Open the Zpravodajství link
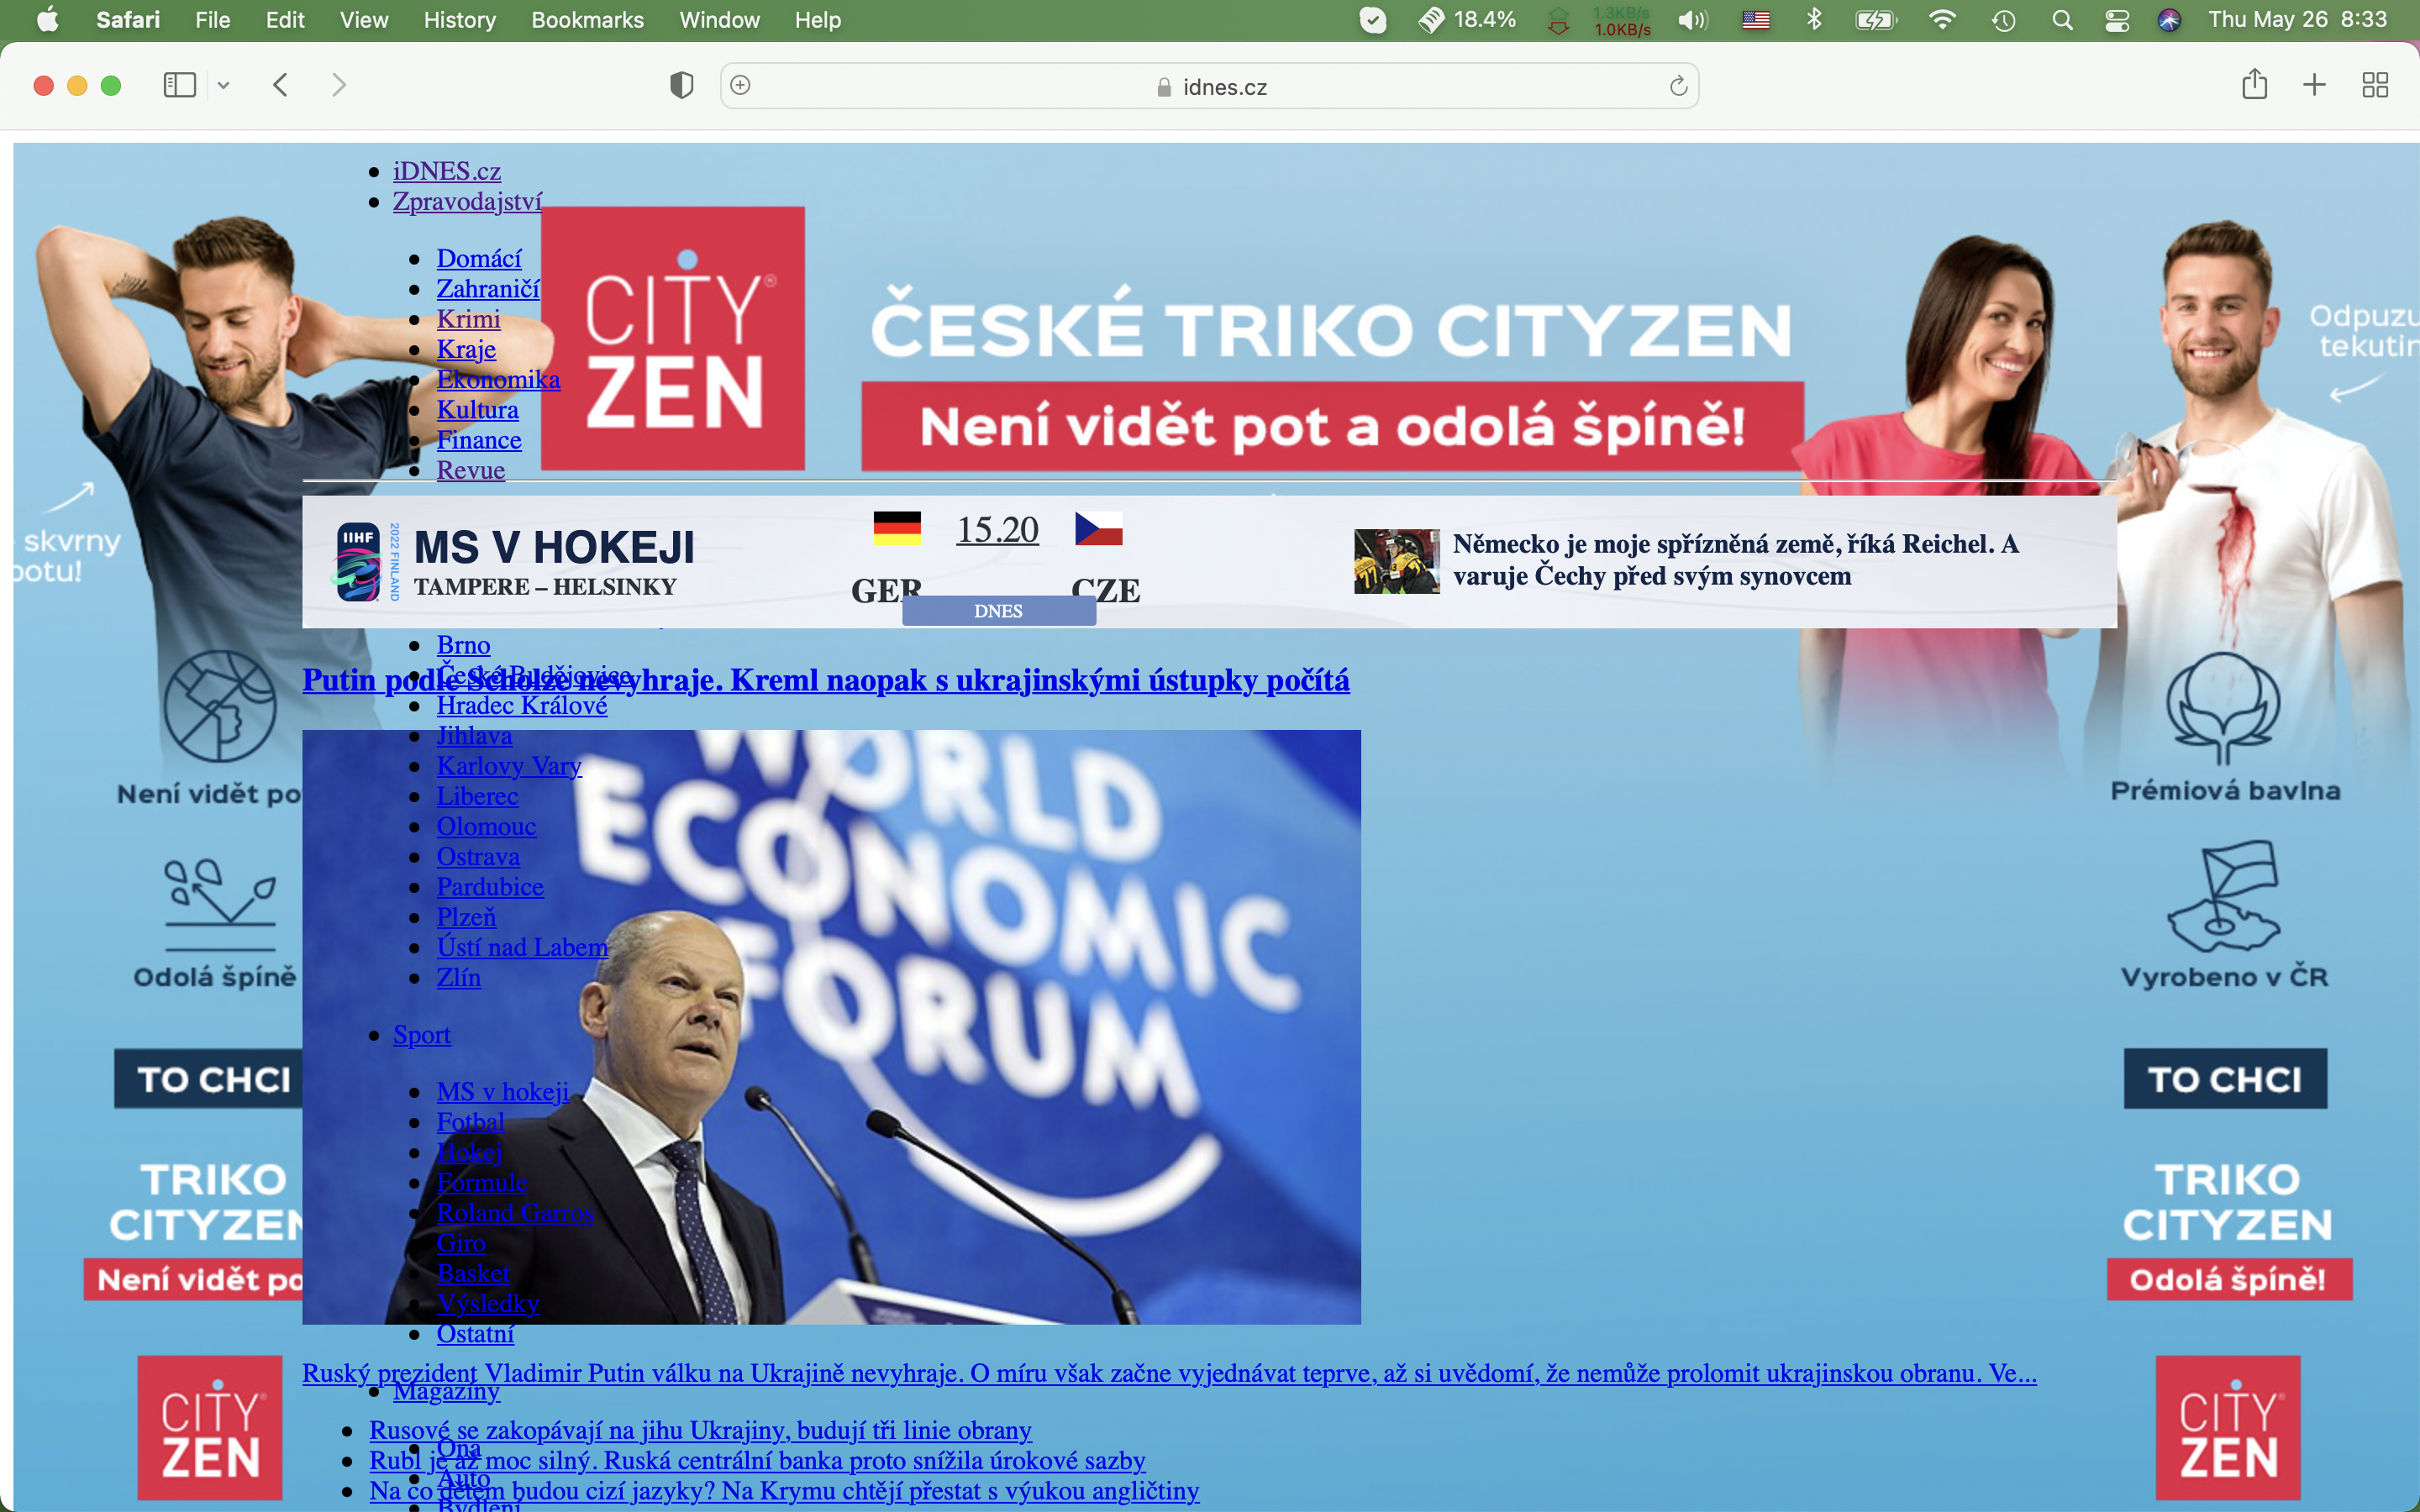 click(467, 201)
